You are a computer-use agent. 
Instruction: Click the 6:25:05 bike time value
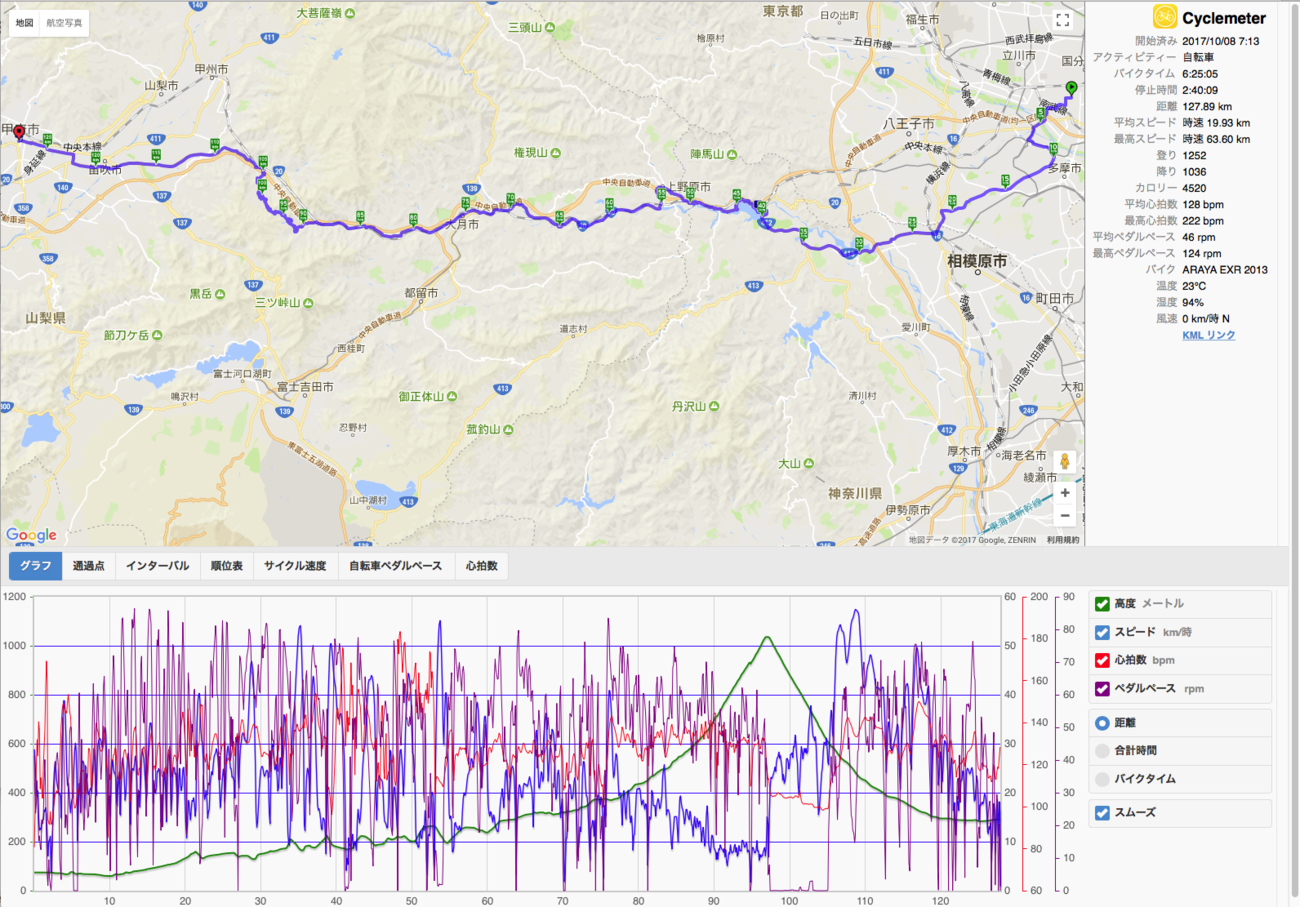click(1201, 73)
